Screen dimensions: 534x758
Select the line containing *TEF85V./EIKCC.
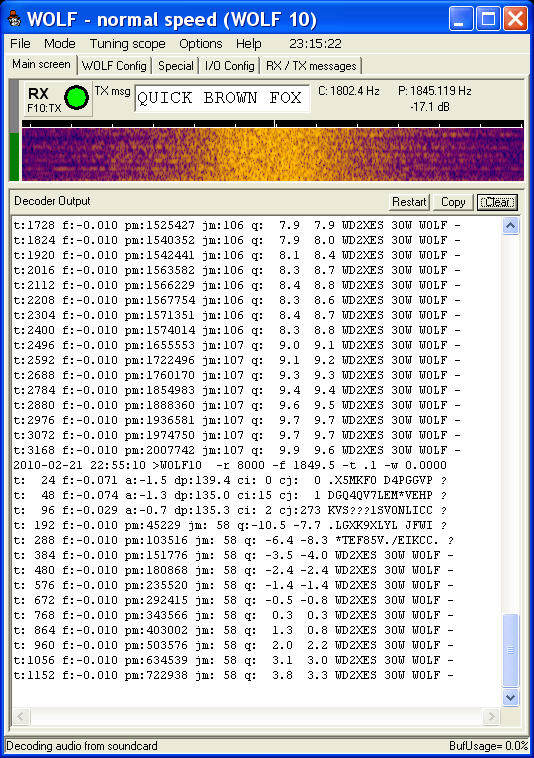pos(233,540)
